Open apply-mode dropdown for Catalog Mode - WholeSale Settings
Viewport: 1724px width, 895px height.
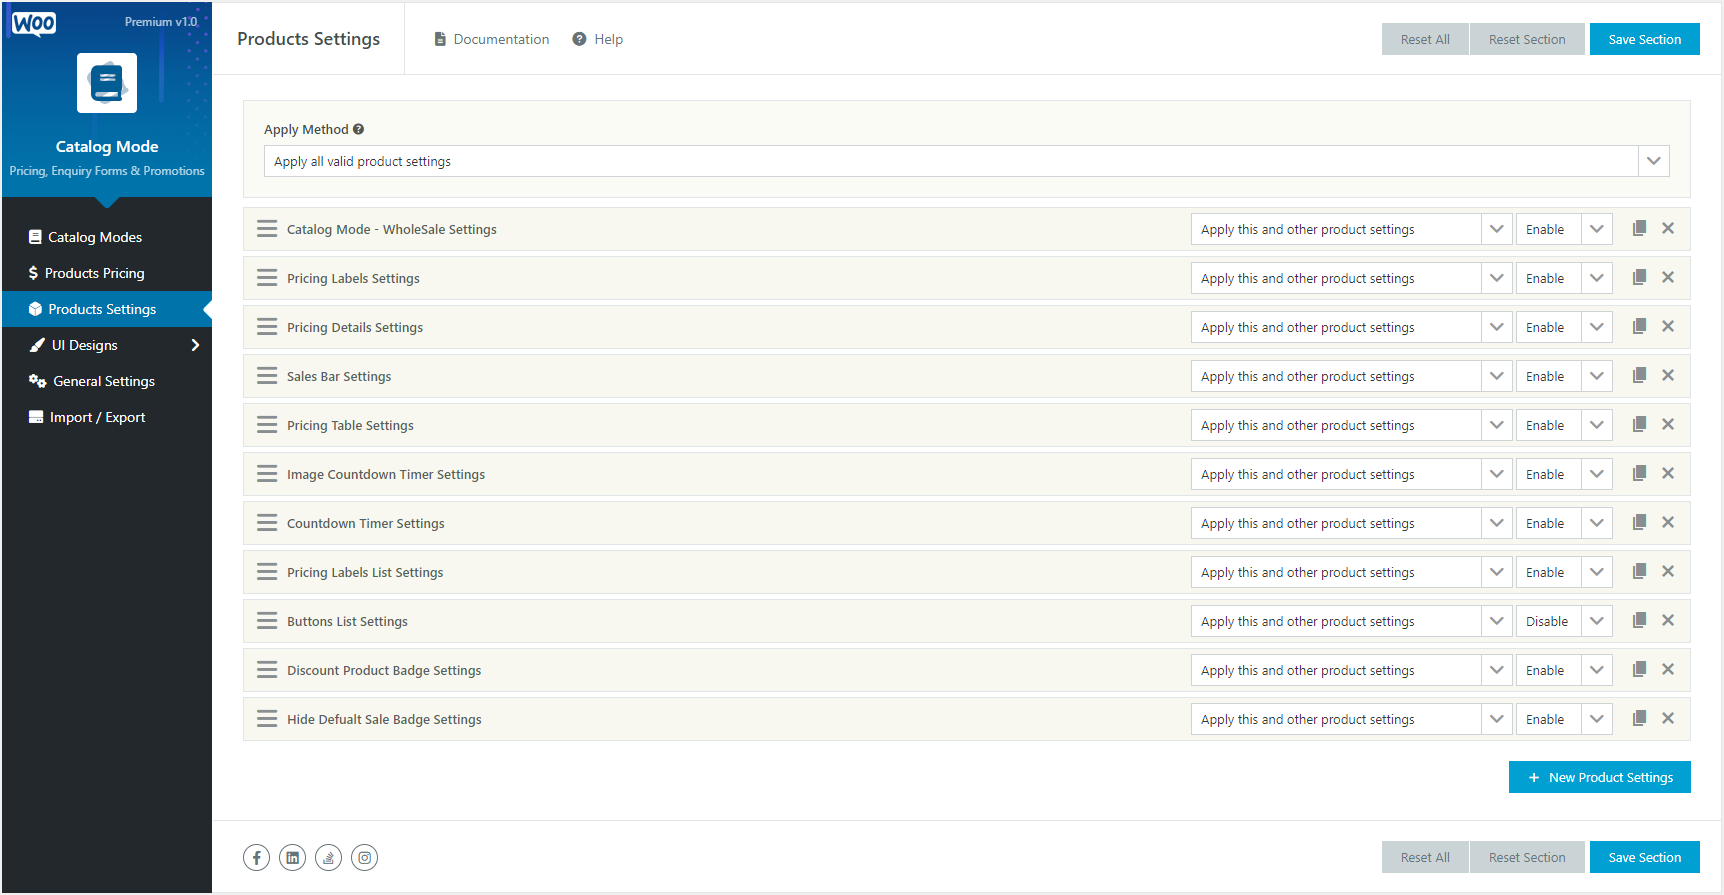(x=1351, y=229)
